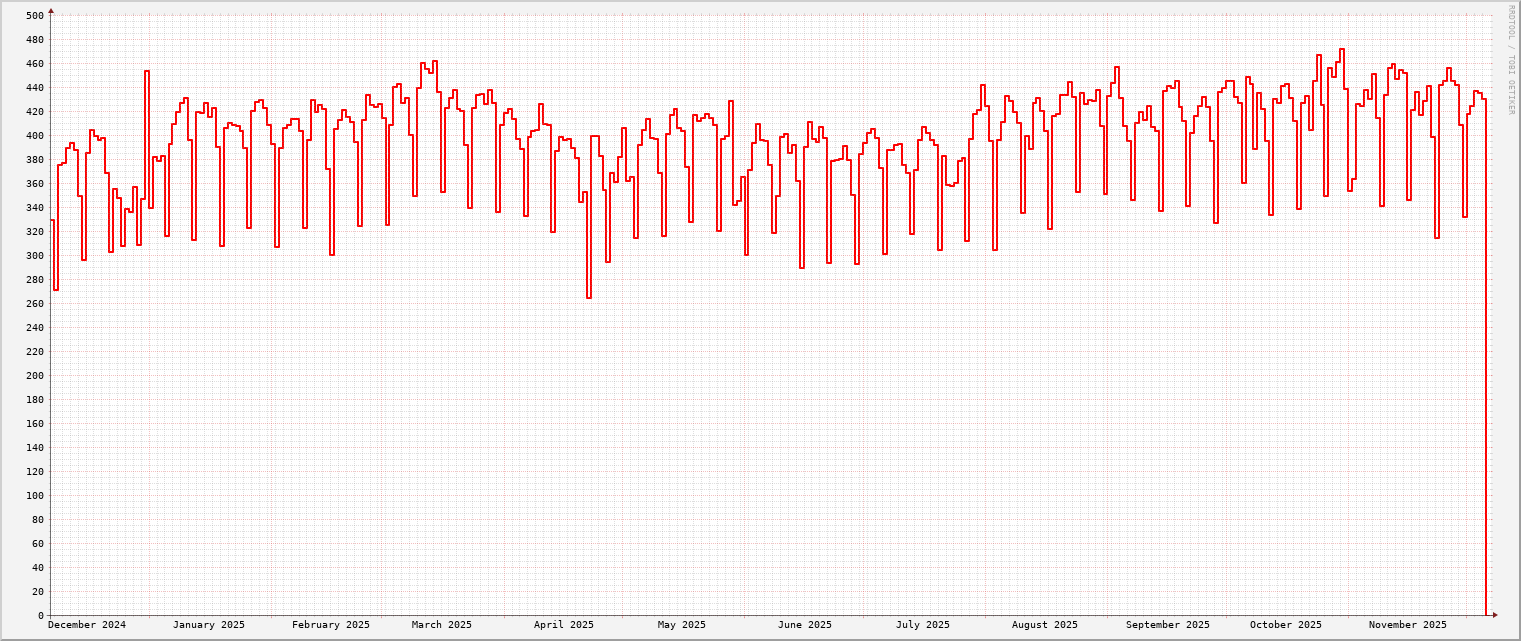Screen dimensions: 1521x641
Task: Click the deep dip just before April 2025
Action: pyautogui.click(x=589, y=297)
